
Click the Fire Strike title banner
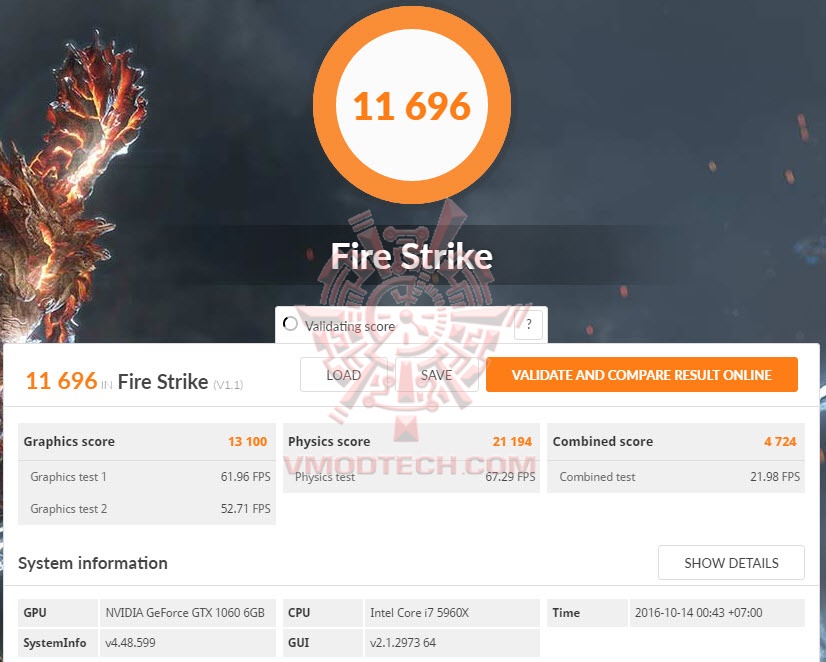pos(411,256)
